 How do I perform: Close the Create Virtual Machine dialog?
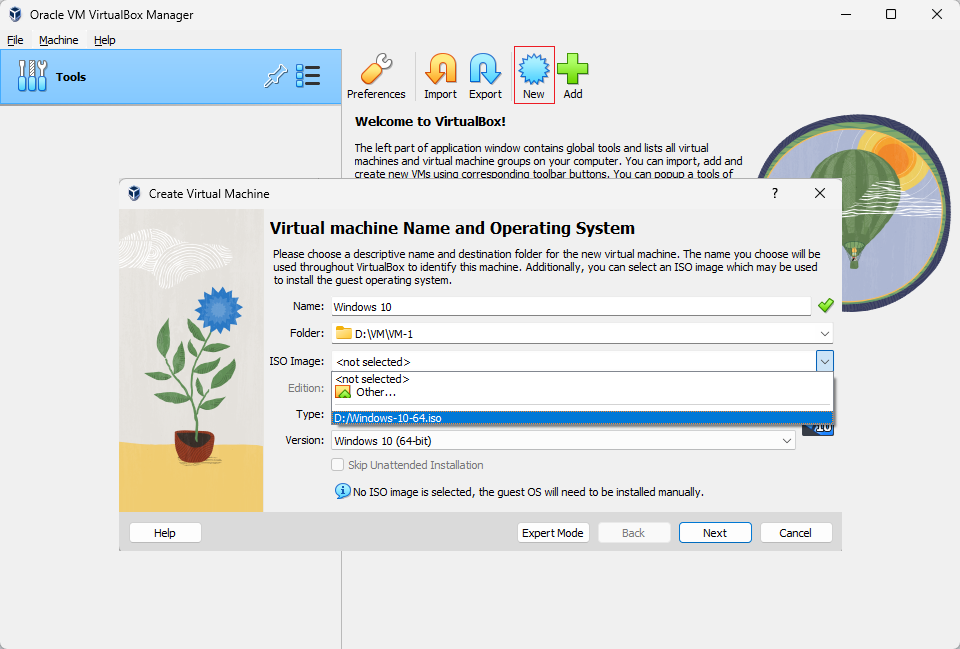[820, 193]
